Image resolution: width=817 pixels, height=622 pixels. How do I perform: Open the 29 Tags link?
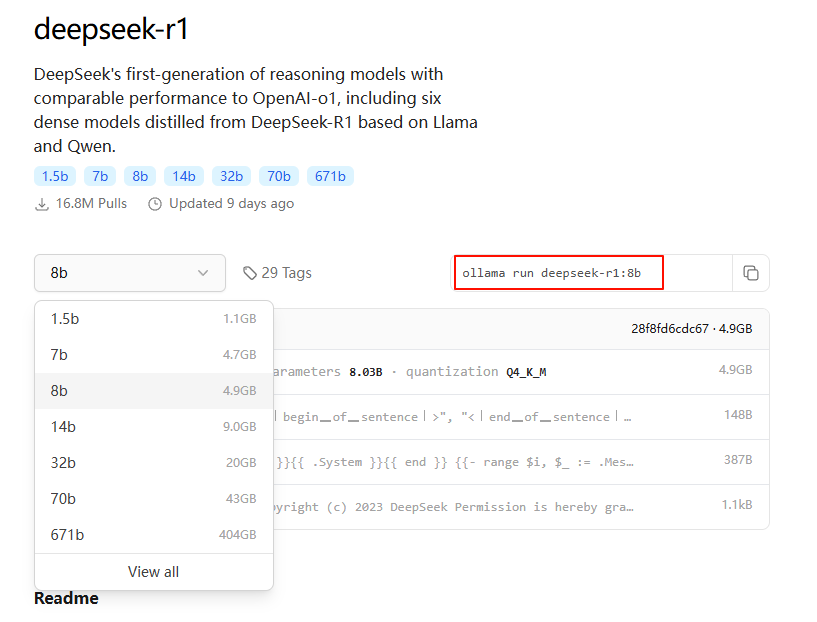[286, 273]
